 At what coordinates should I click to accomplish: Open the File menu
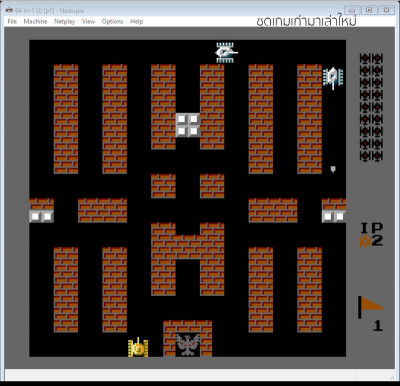point(12,21)
